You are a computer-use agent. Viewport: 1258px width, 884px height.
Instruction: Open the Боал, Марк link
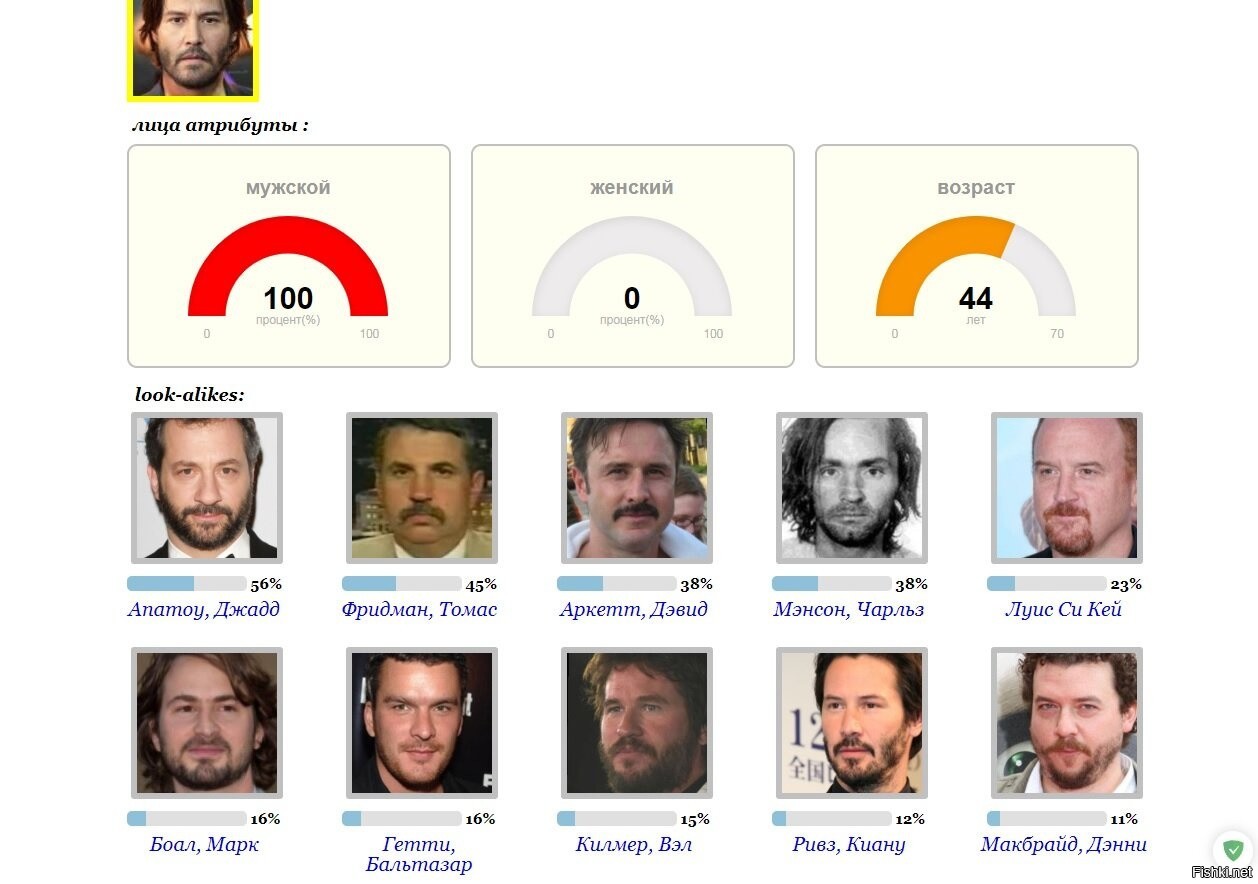(204, 844)
